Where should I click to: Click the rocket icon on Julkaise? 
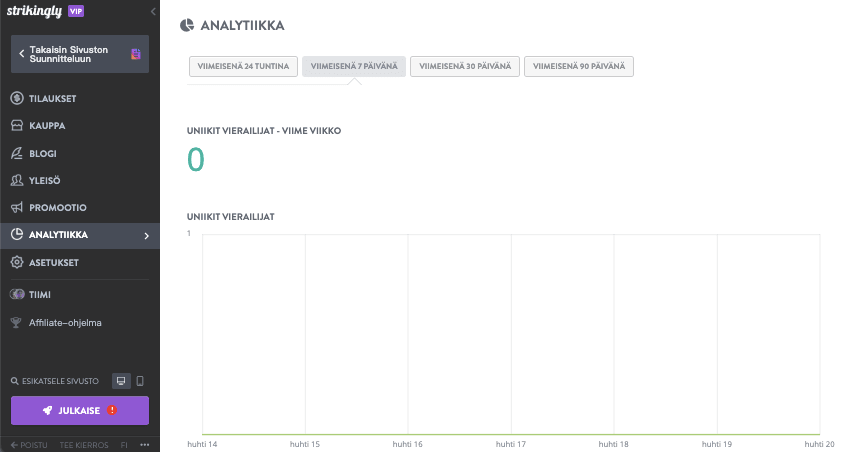click(48, 410)
